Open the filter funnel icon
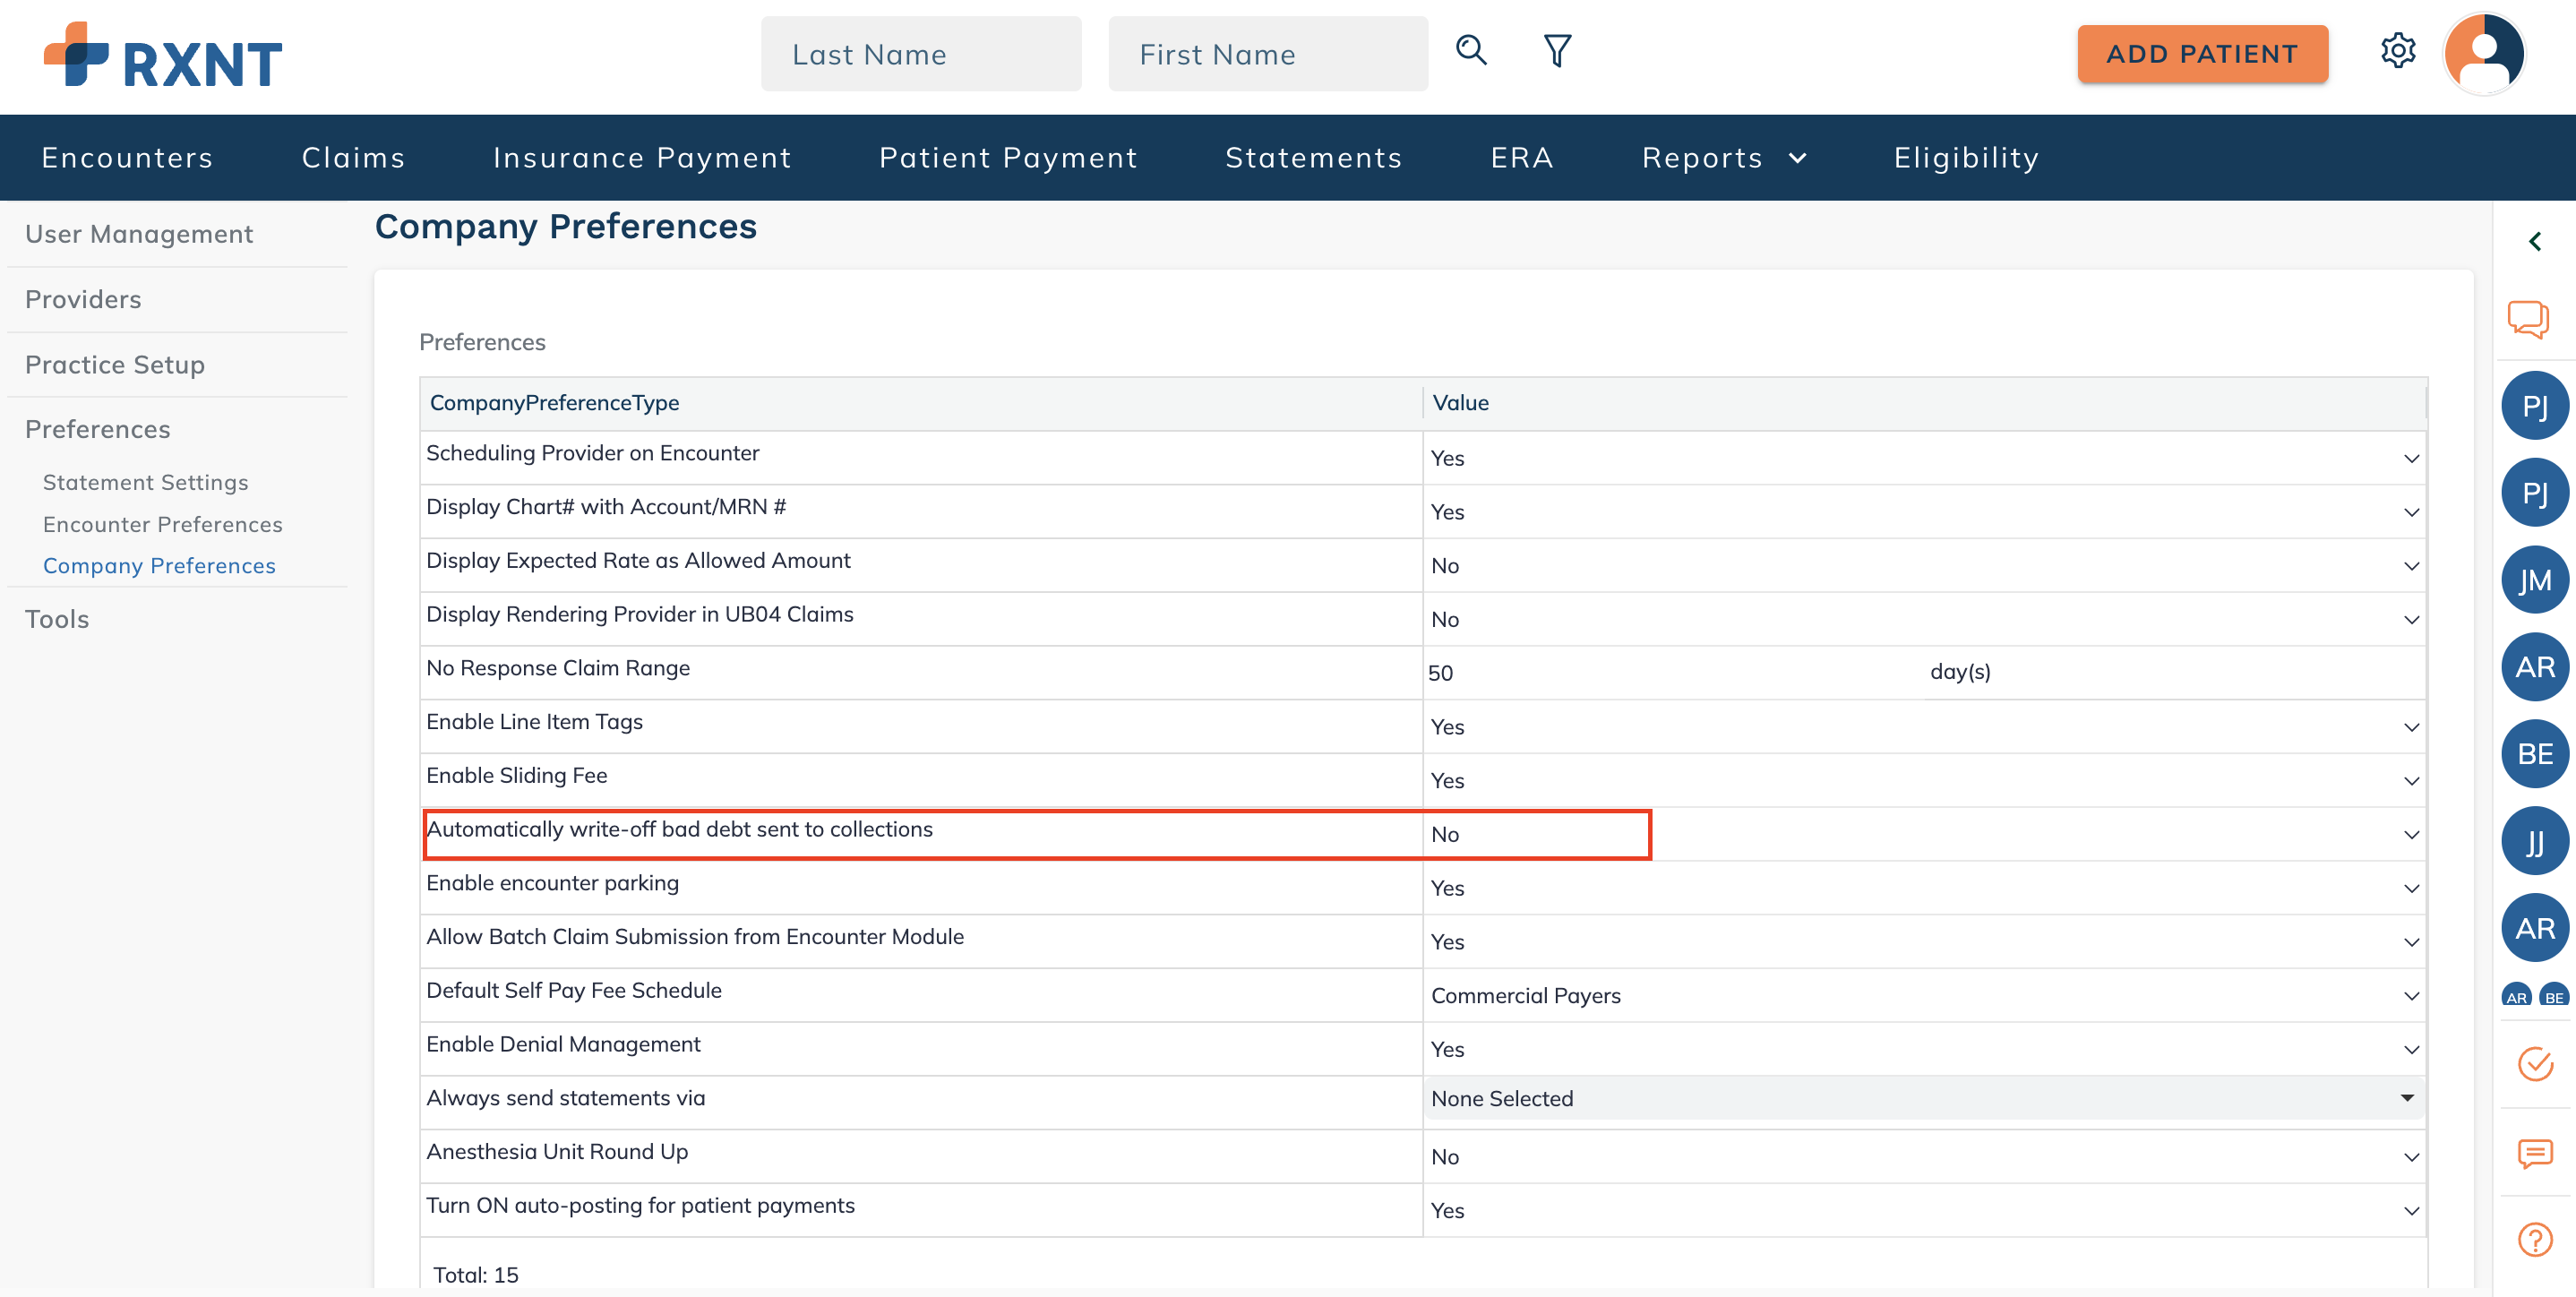Screen dimensions: 2576x1297 (1556, 51)
